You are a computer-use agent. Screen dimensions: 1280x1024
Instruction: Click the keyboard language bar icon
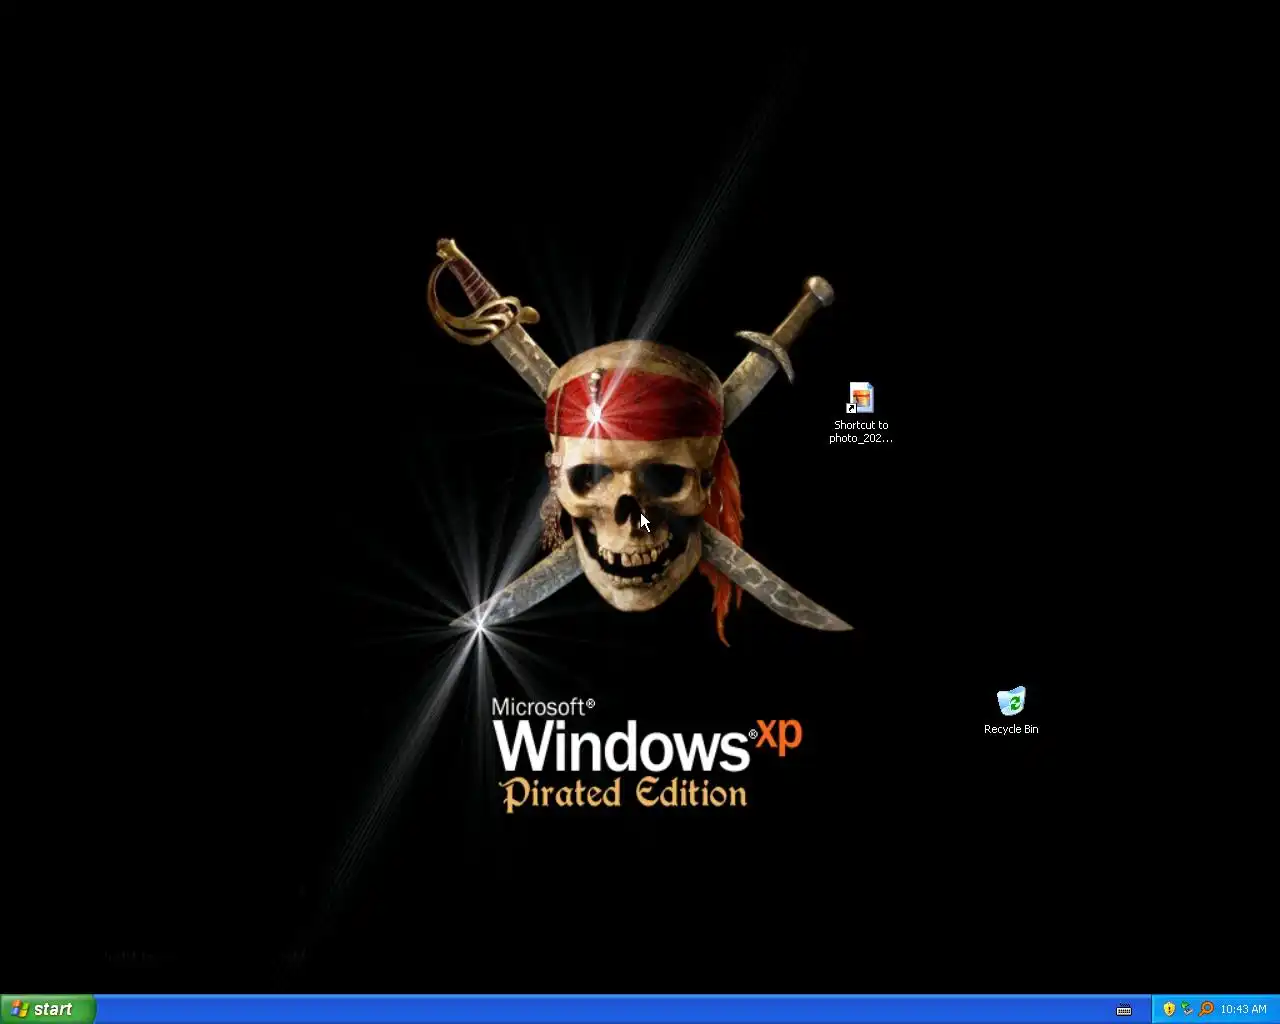pos(1124,1010)
